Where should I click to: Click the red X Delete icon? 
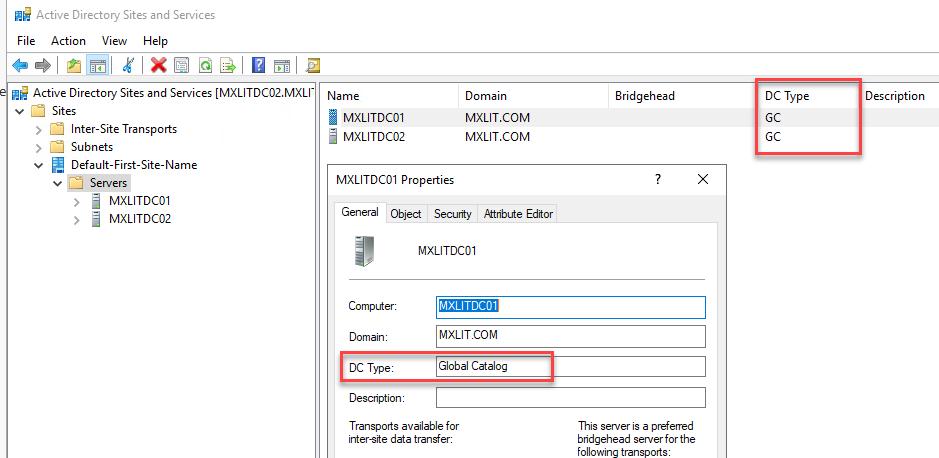[158, 66]
